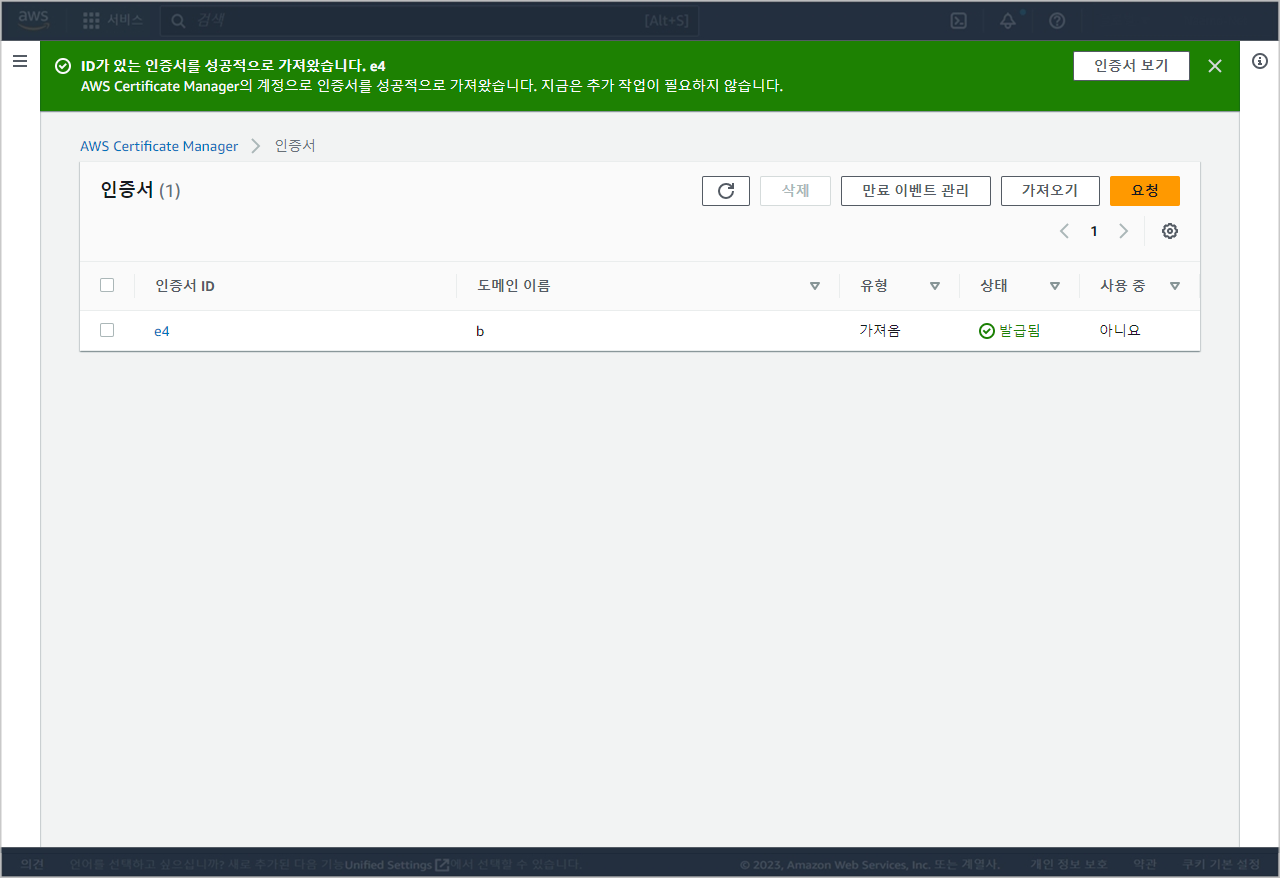The image size is (1280, 878).
Task: Sort by 사용 중 column arrow
Action: click(x=1175, y=286)
